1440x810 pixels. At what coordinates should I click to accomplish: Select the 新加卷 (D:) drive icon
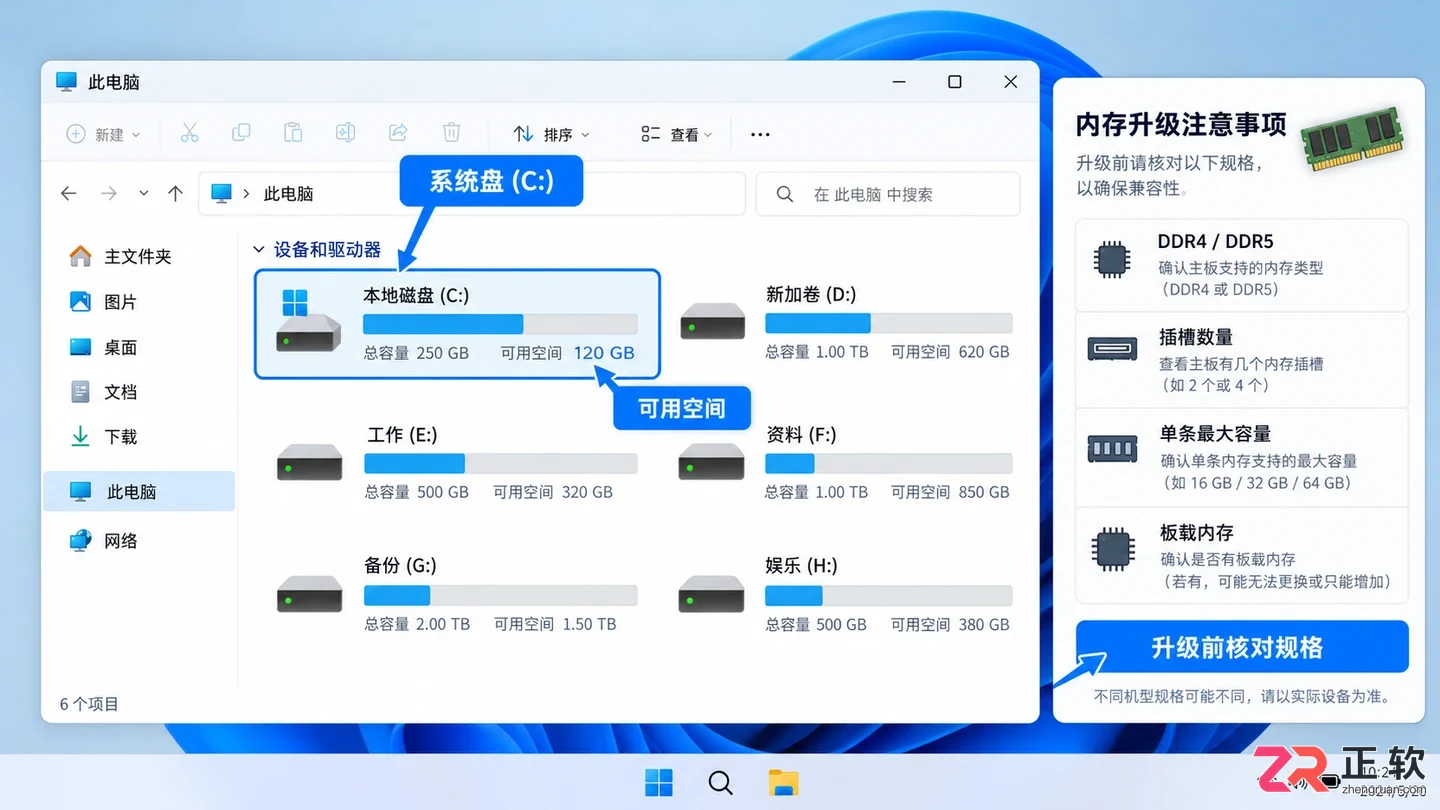click(713, 324)
